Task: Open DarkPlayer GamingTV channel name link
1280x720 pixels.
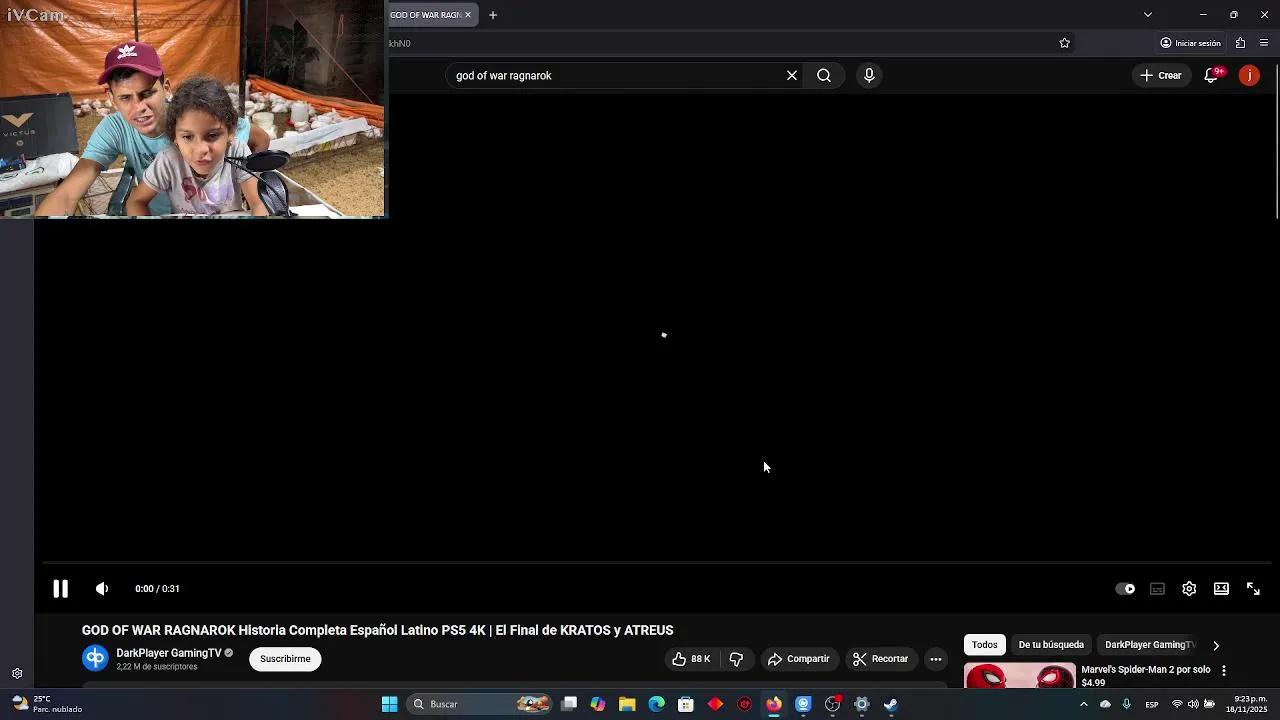Action: coord(168,653)
